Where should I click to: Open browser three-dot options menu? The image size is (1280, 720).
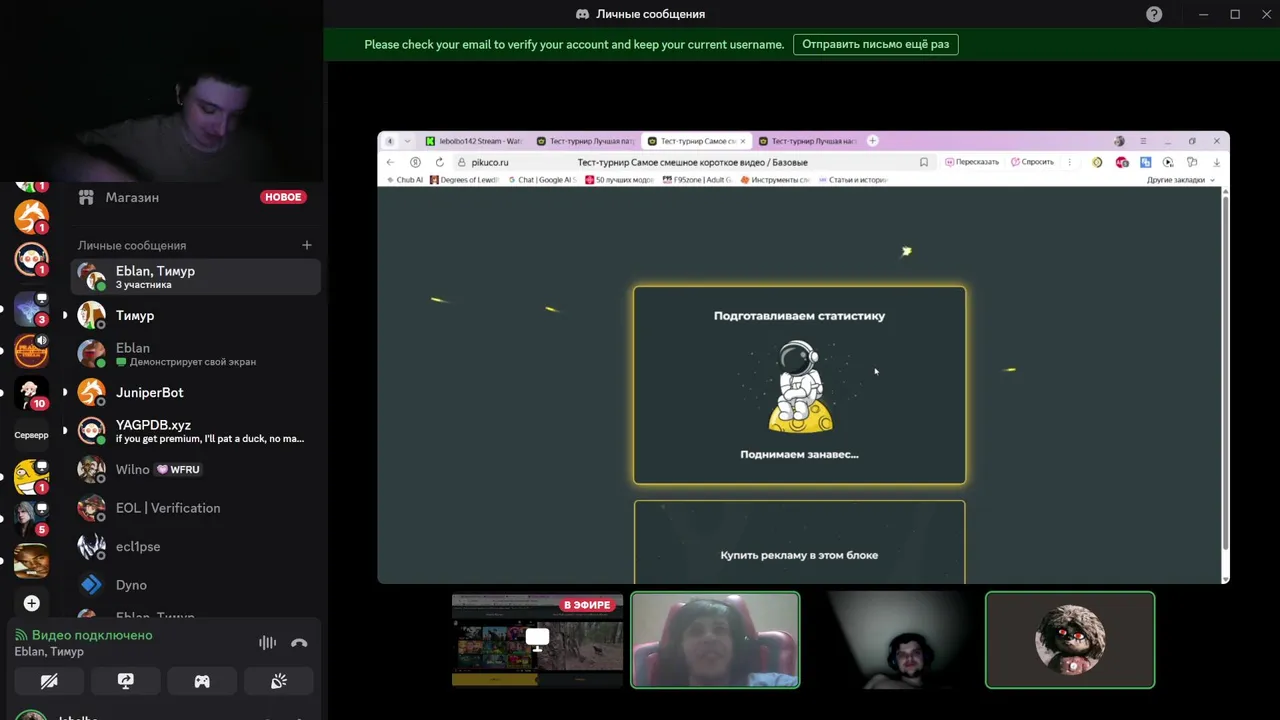[x=1070, y=162]
